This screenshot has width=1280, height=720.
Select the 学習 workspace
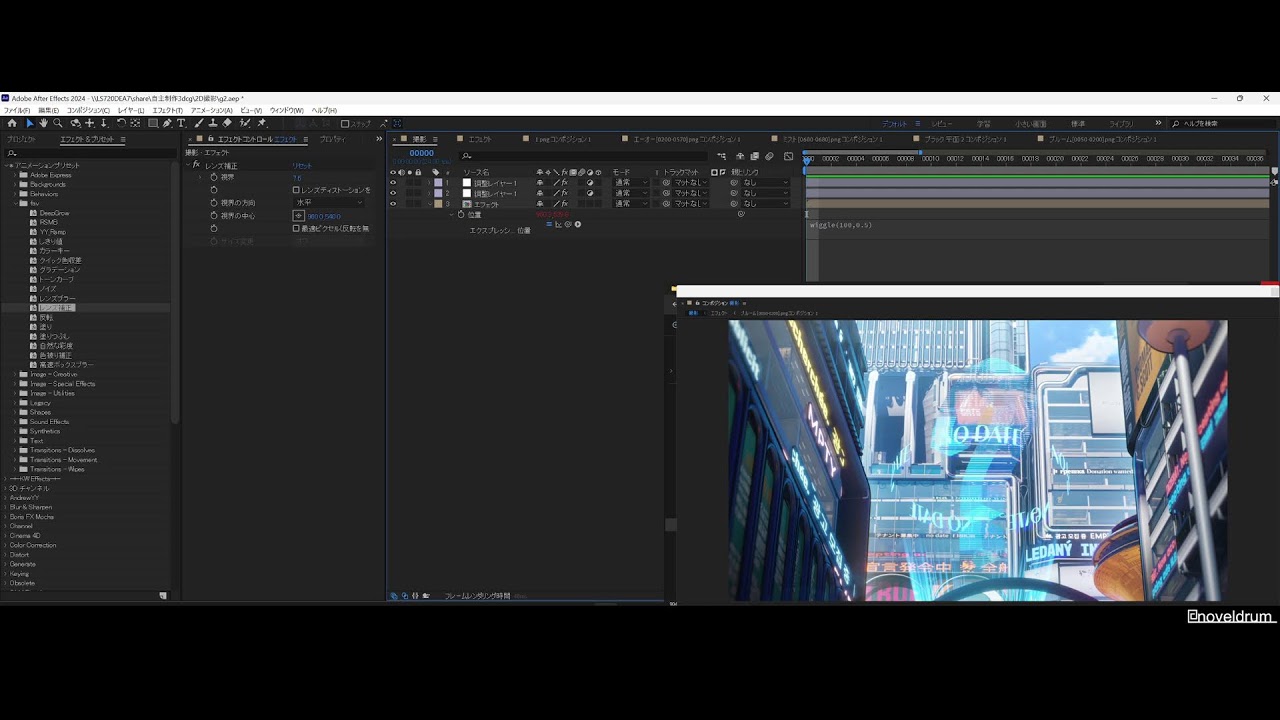tap(983, 124)
